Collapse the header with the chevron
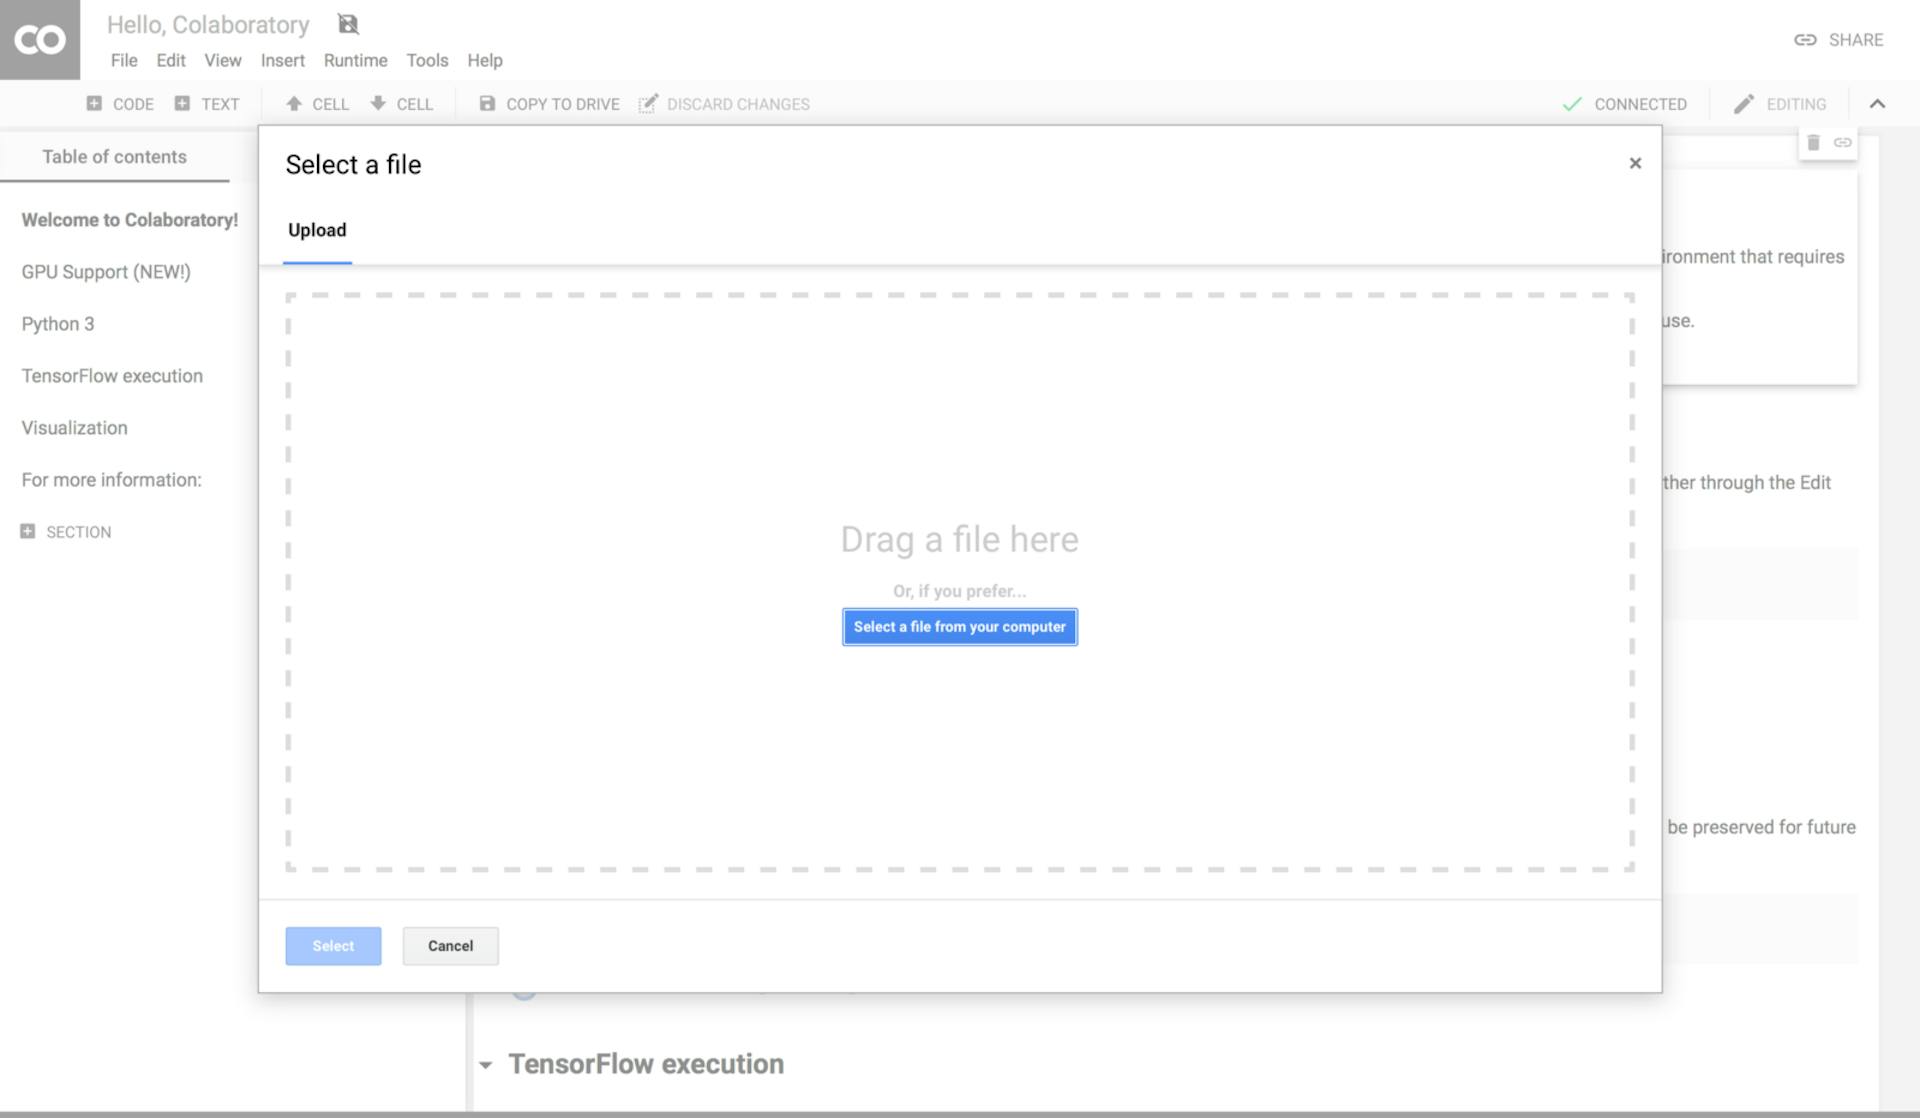This screenshot has width=1920, height=1118. click(1878, 103)
